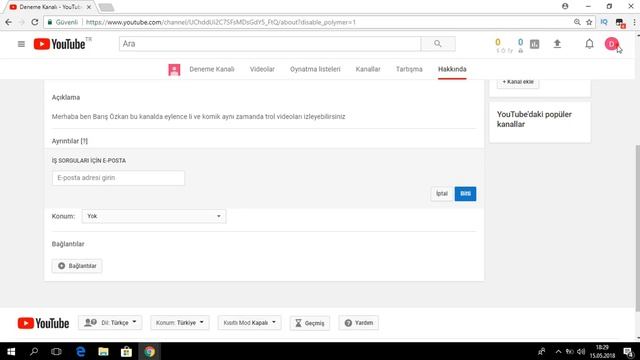Screen dimensions: 640x360
Task: Open Windows Start menu
Action: (x=11, y=351)
